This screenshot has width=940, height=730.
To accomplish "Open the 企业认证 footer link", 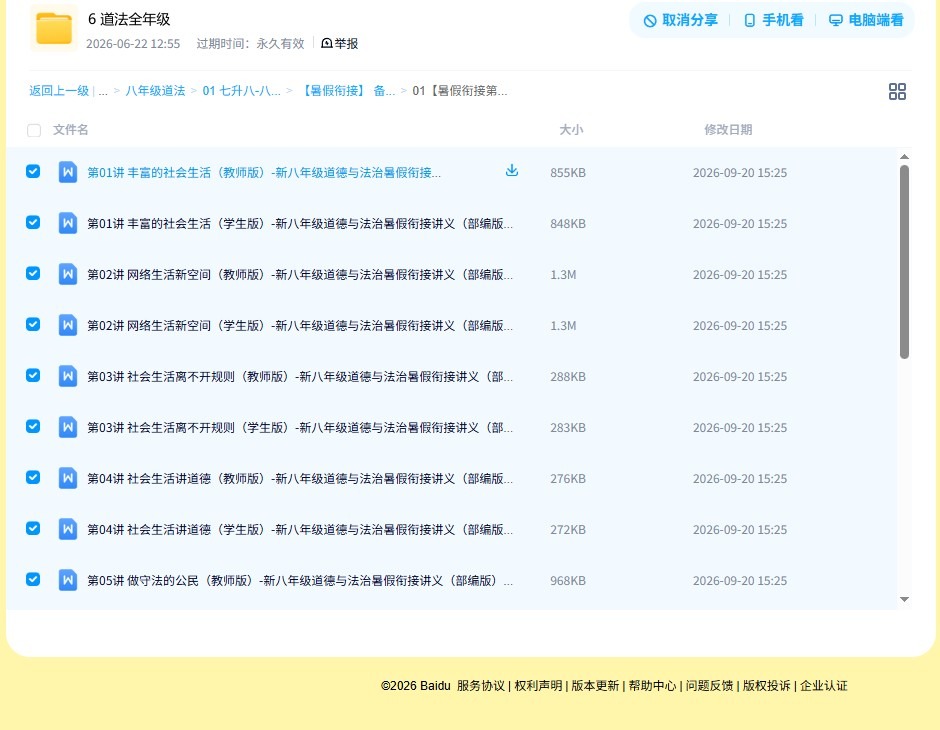I will [x=824, y=685].
